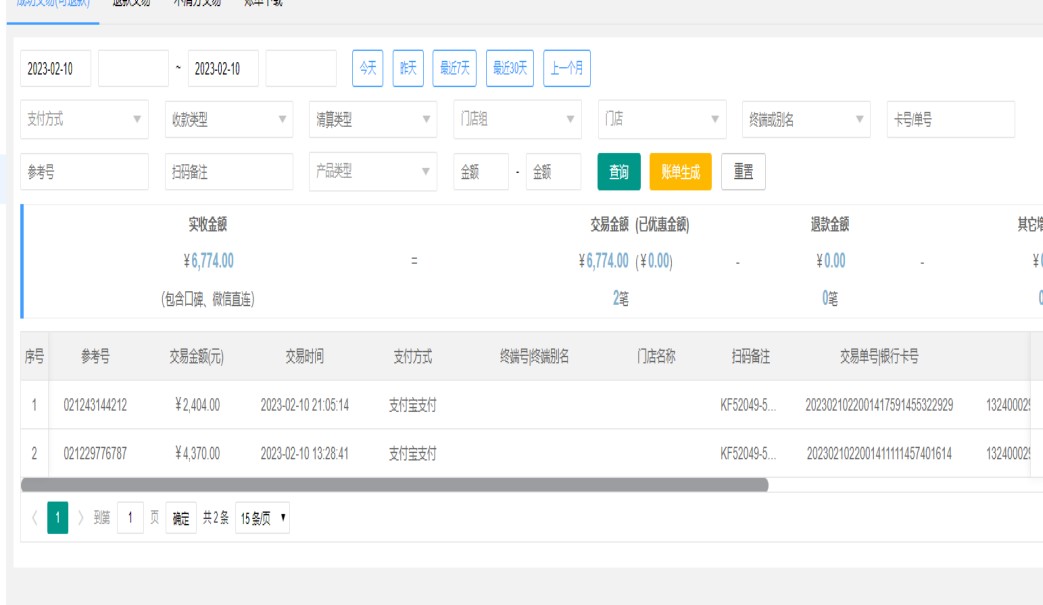Choose the 最近7天 date range shortcut
The height and width of the screenshot is (605, 1043).
pos(454,68)
